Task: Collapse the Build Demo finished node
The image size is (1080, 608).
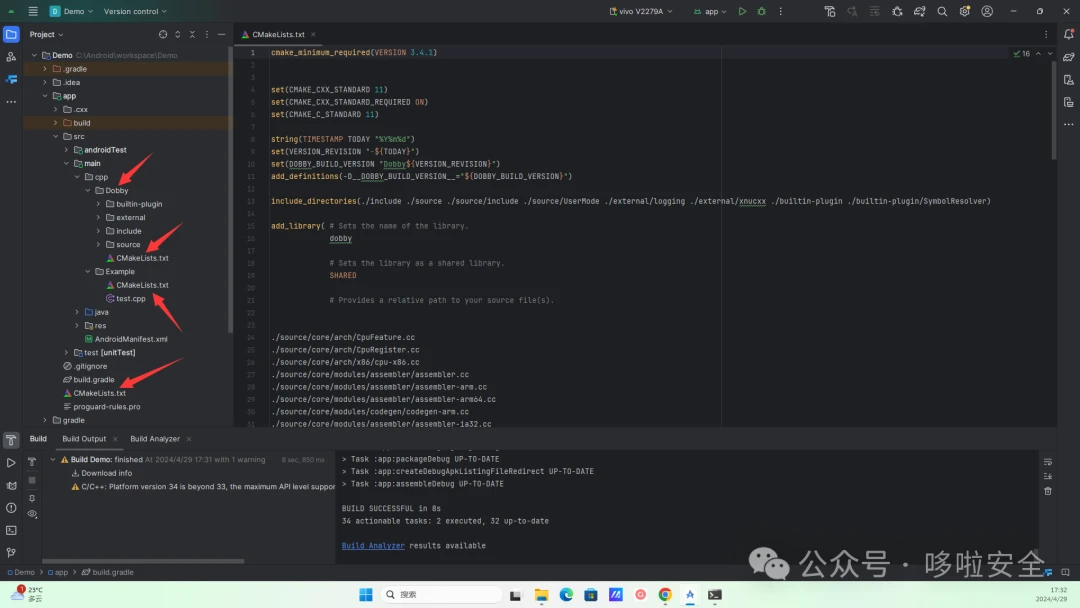Action: point(53,459)
